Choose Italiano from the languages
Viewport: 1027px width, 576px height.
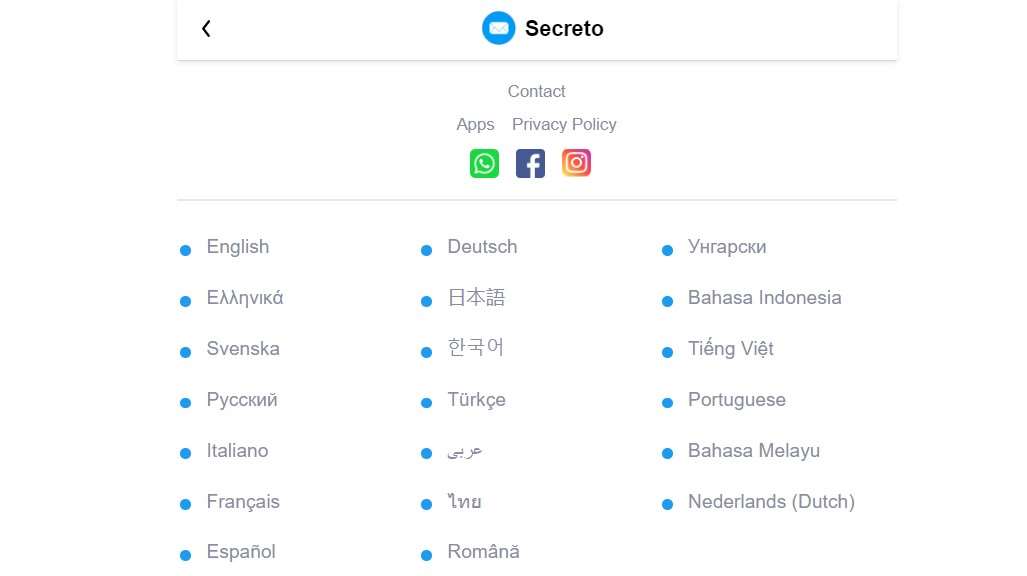coord(237,451)
